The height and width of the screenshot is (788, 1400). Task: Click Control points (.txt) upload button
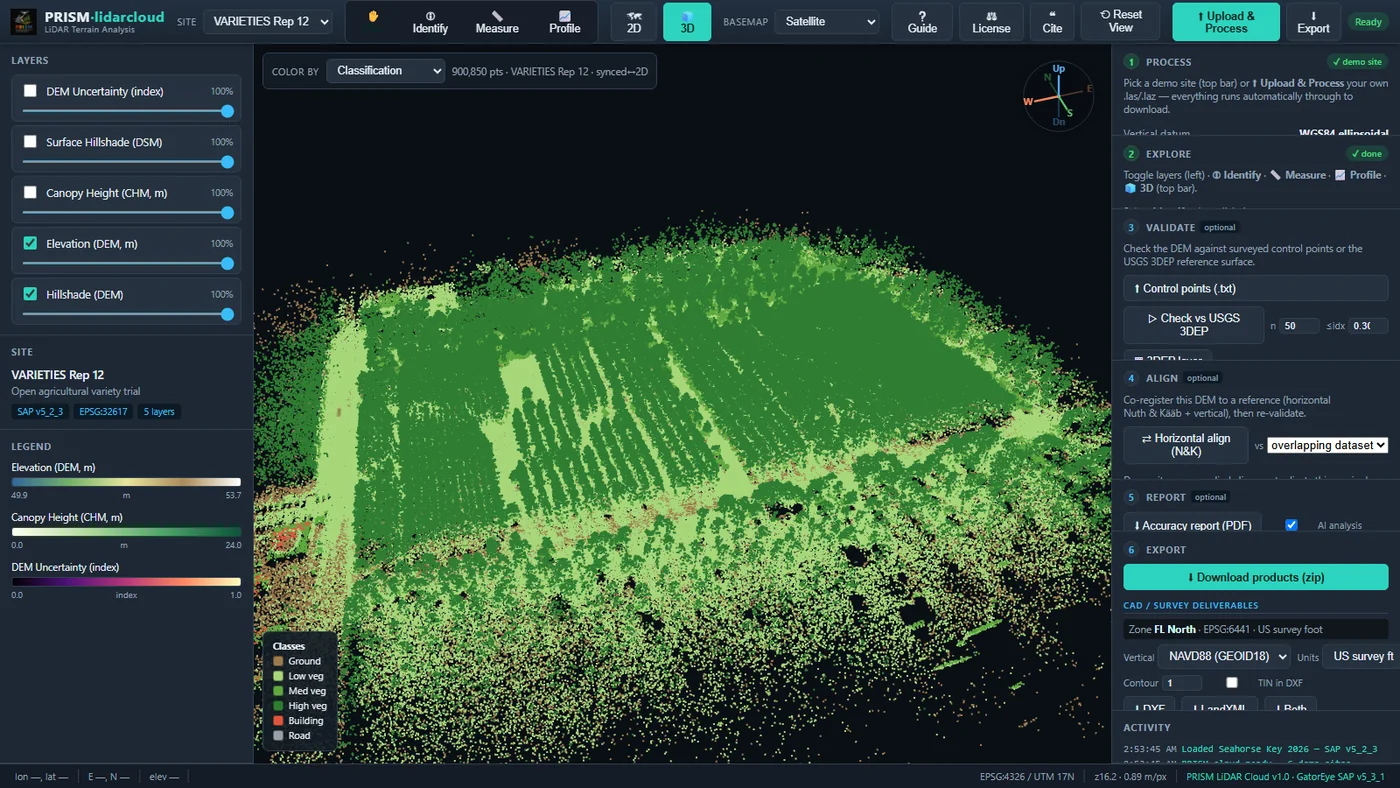1256,289
